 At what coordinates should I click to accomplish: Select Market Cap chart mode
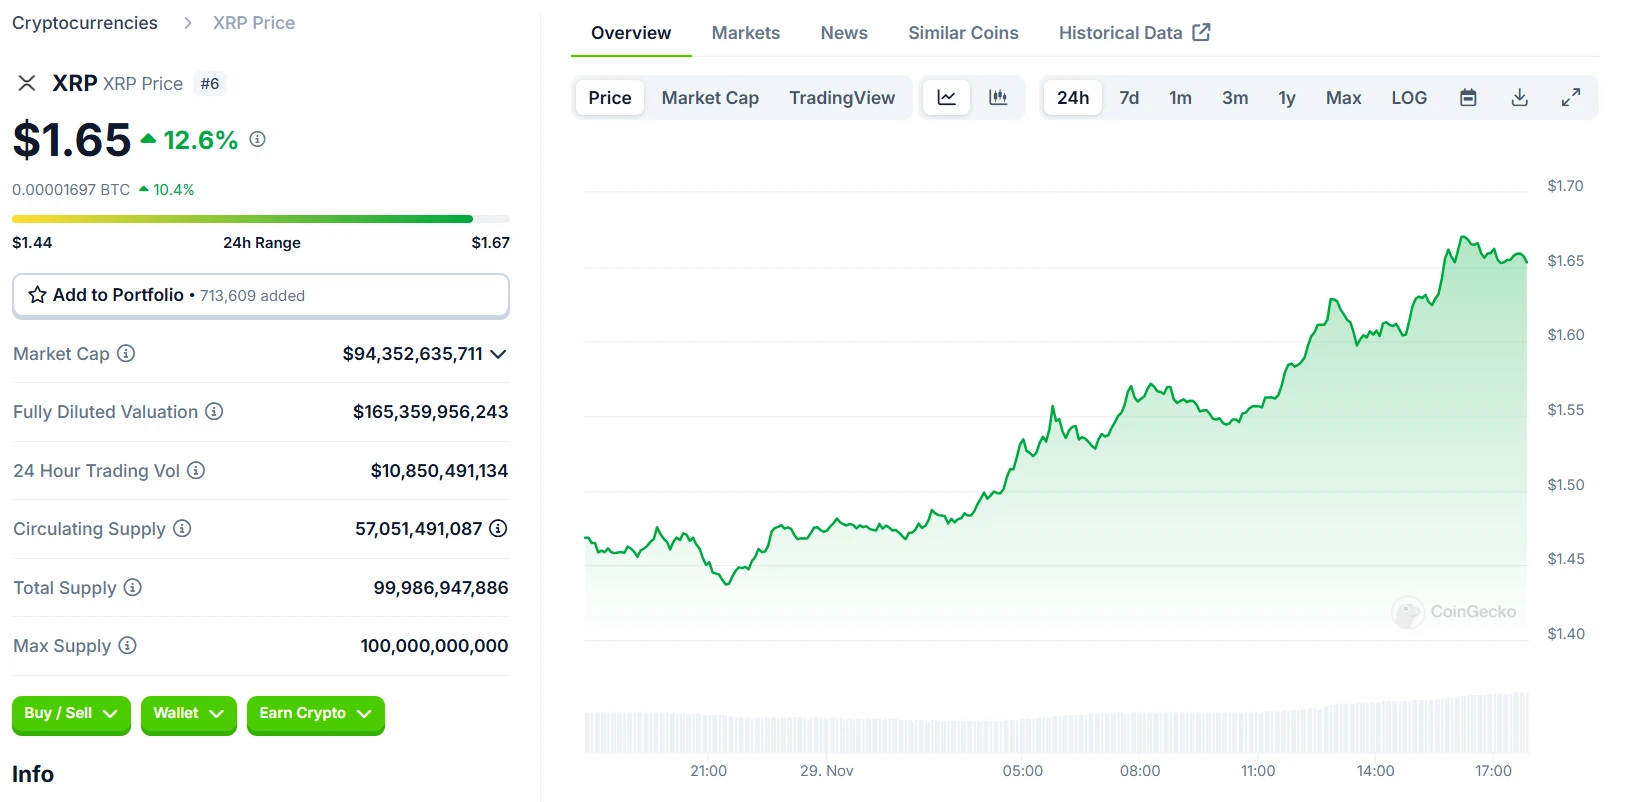coord(710,98)
